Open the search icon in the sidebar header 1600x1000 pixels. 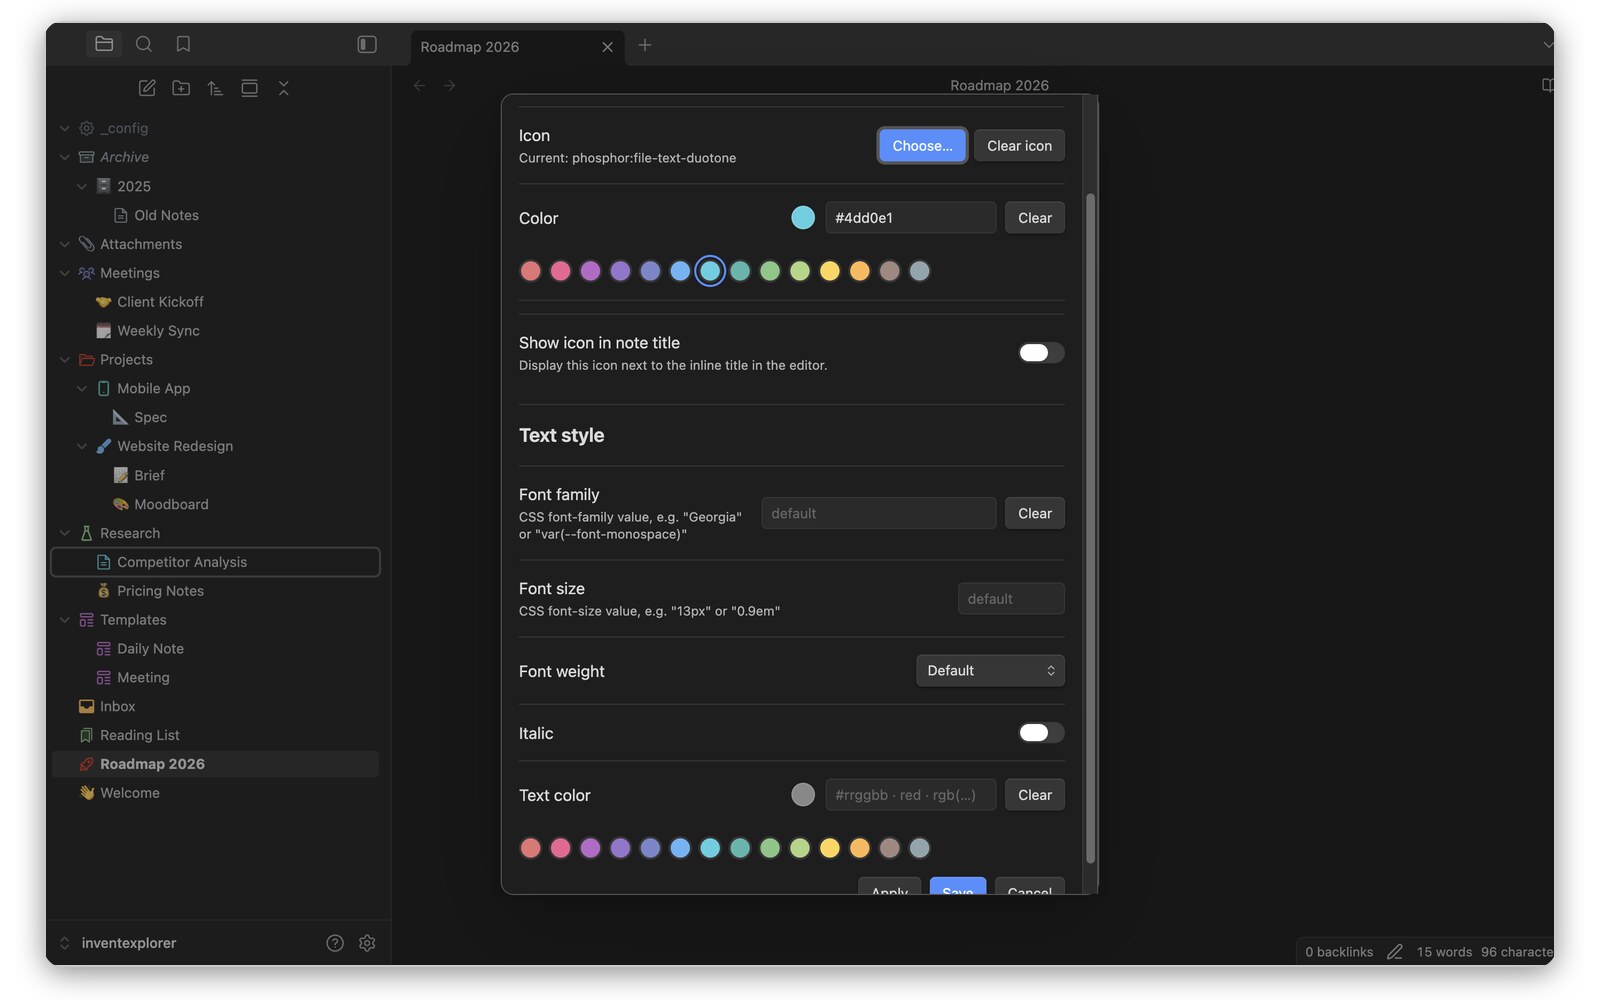pyautogui.click(x=144, y=44)
